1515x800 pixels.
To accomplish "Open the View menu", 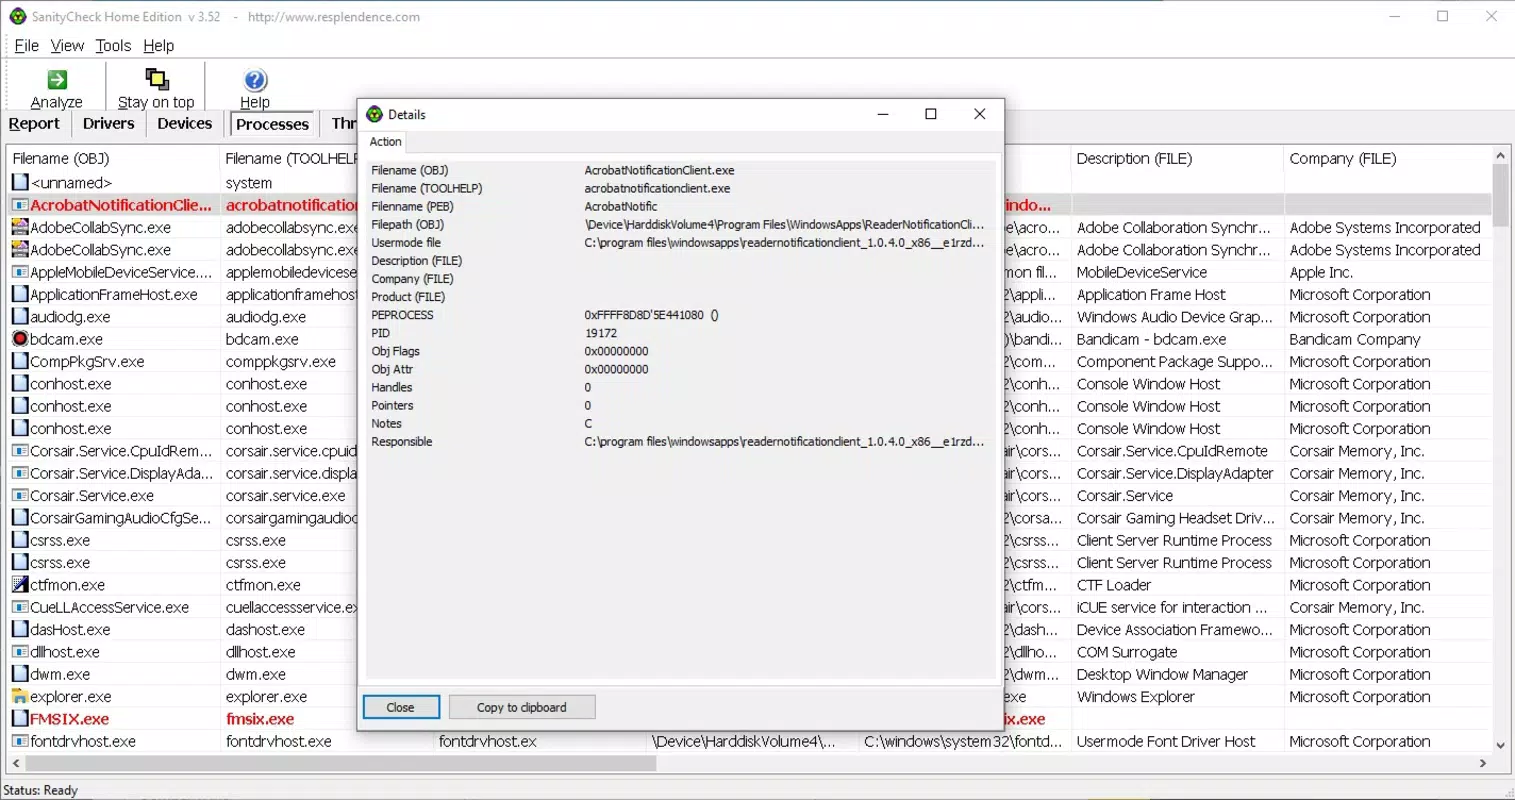I will tap(67, 46).
